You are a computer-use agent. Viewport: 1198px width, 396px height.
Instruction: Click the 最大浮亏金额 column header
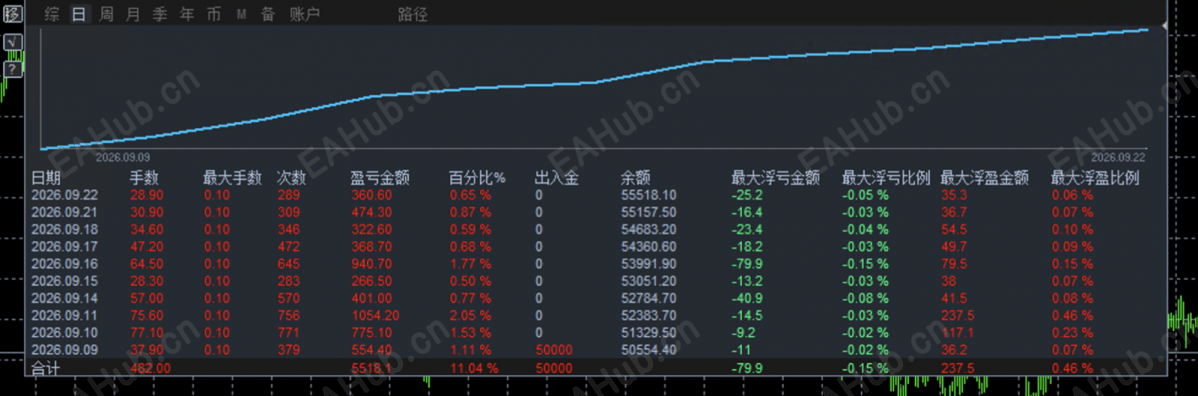coord(775,178)
